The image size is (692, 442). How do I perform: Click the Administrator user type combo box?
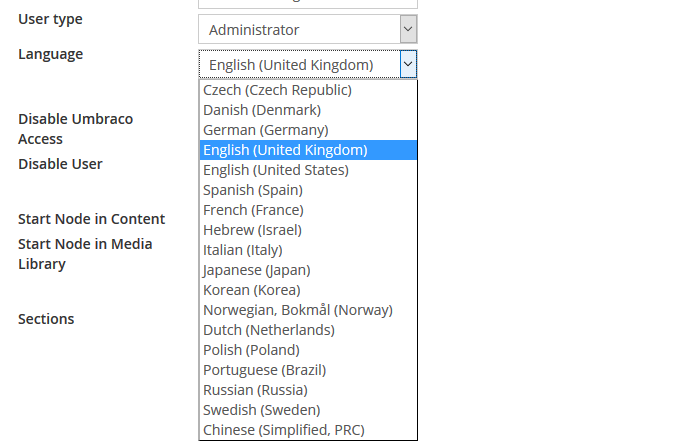(298, 29)
